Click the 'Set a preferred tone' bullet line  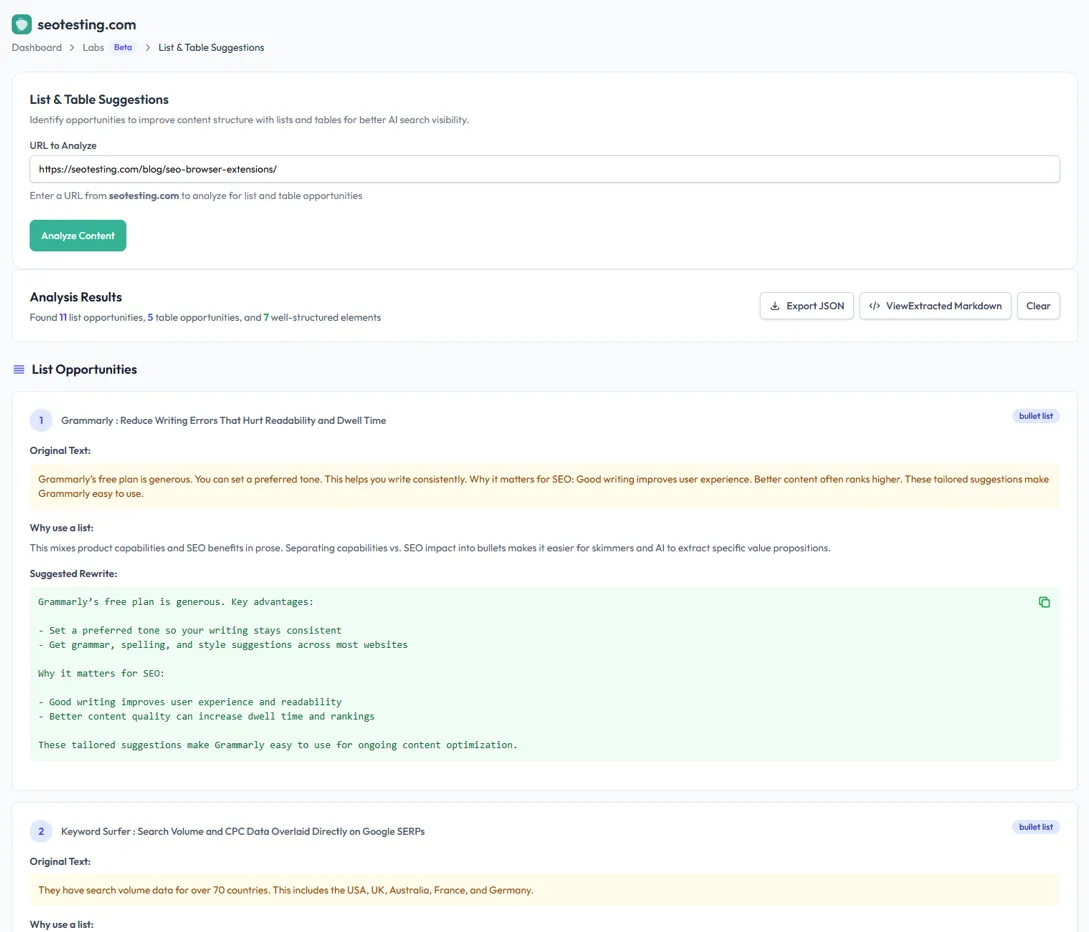click(x=190, y=631)
